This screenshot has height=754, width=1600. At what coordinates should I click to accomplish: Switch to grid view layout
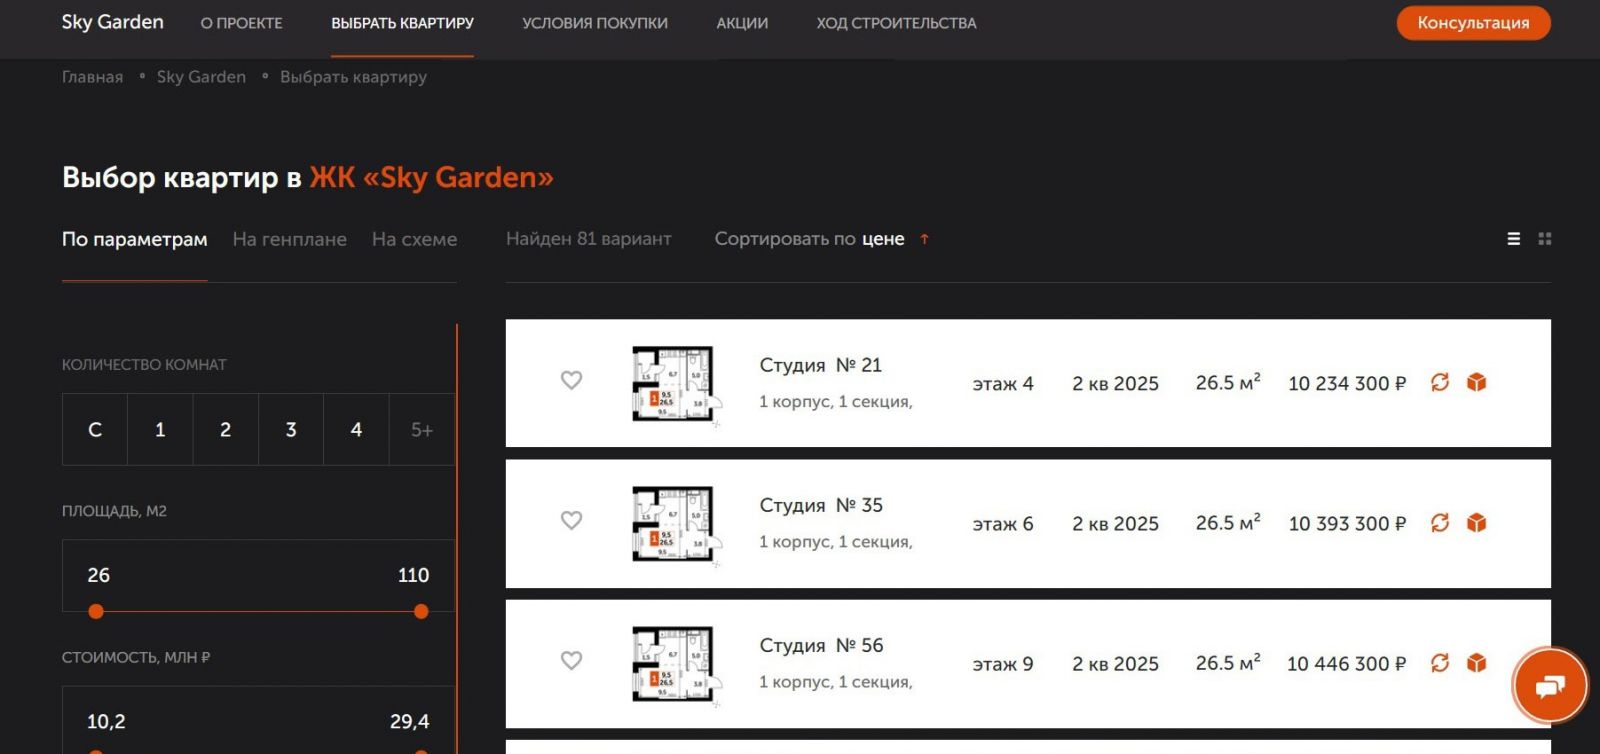click(x=1545, y=239)
